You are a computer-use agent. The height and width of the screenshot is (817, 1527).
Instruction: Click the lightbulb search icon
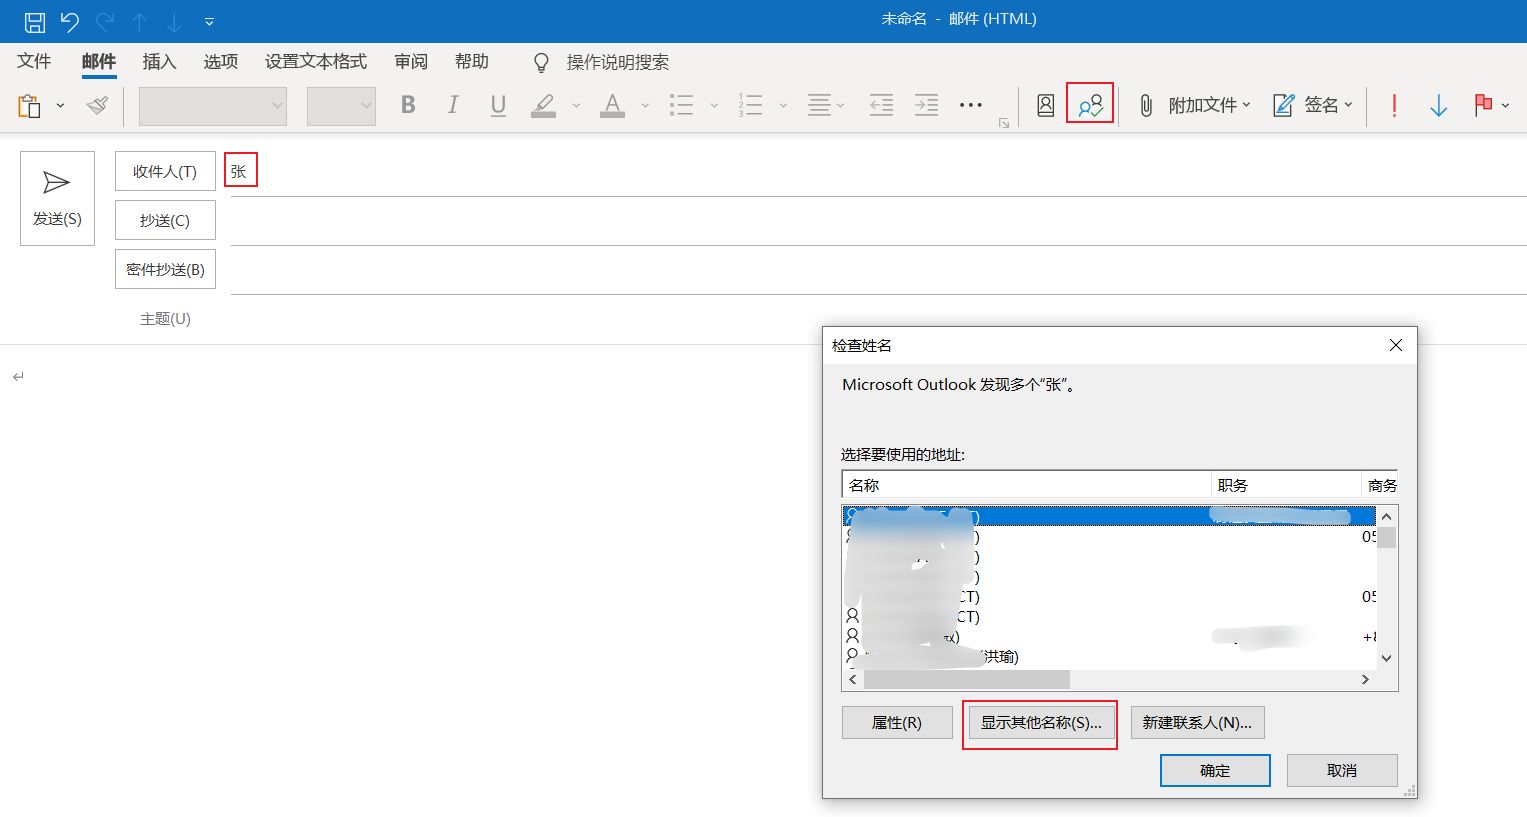541,63
